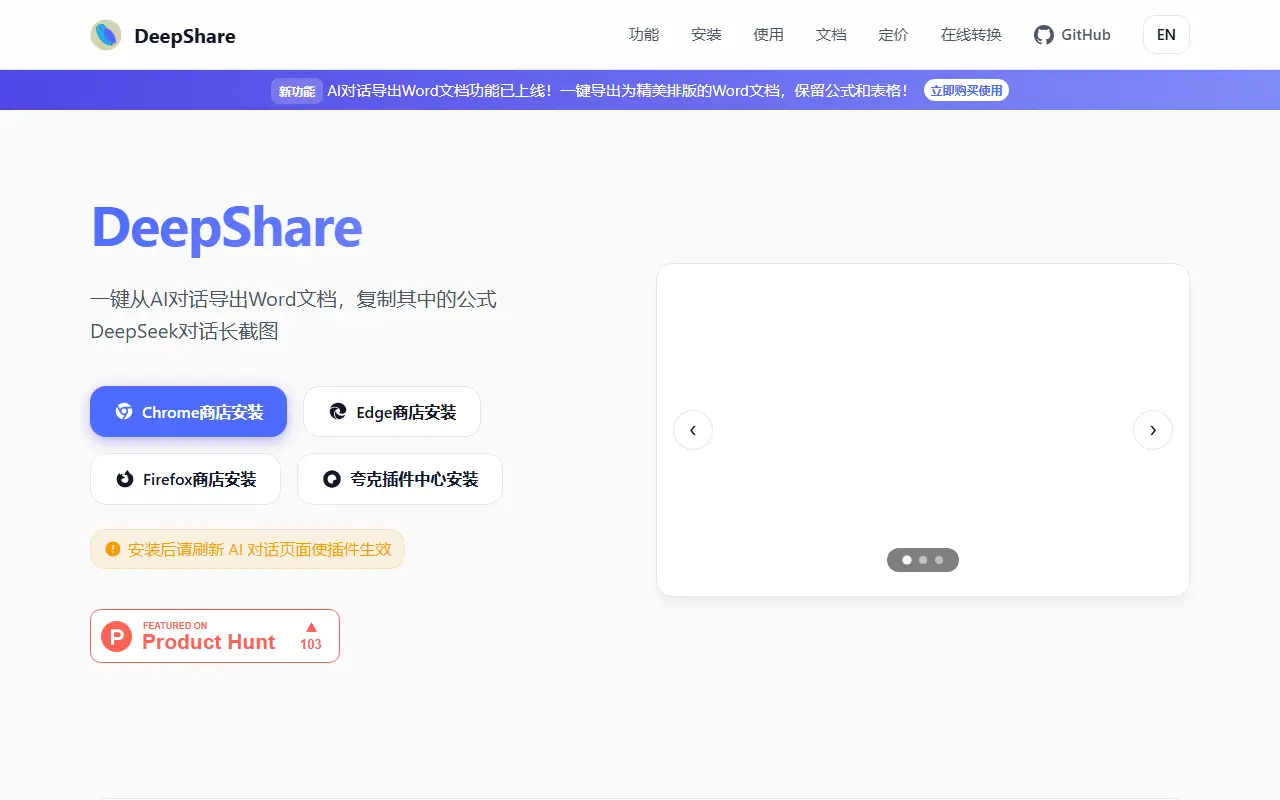Click the Product Hunt P logo
The image size is (1280, 800).
click(x=117, y=636)
